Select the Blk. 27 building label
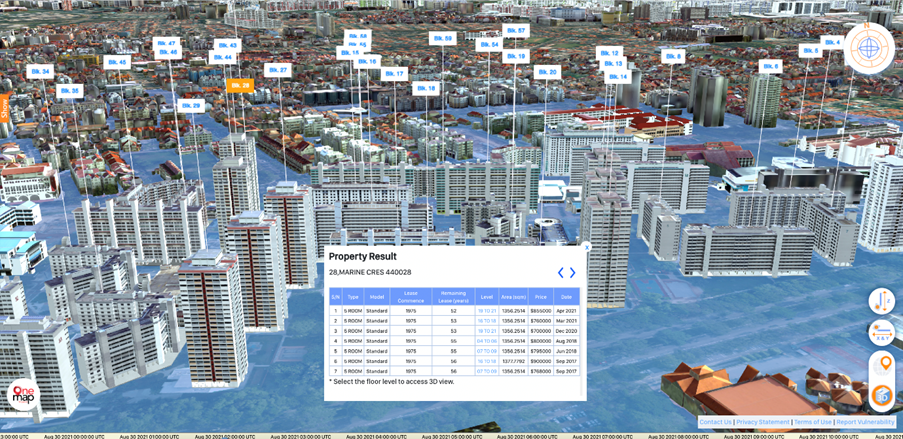Screen dimensions: 903x439 click(x=278, y=70)
